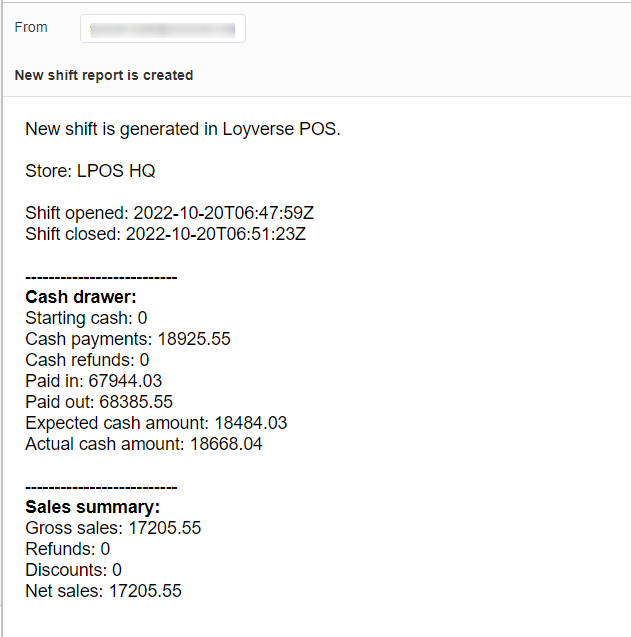The height and width of the screenshot is (637, 631).
Task: Click the Shift opened timestamp line
Action: pos(170,213)
